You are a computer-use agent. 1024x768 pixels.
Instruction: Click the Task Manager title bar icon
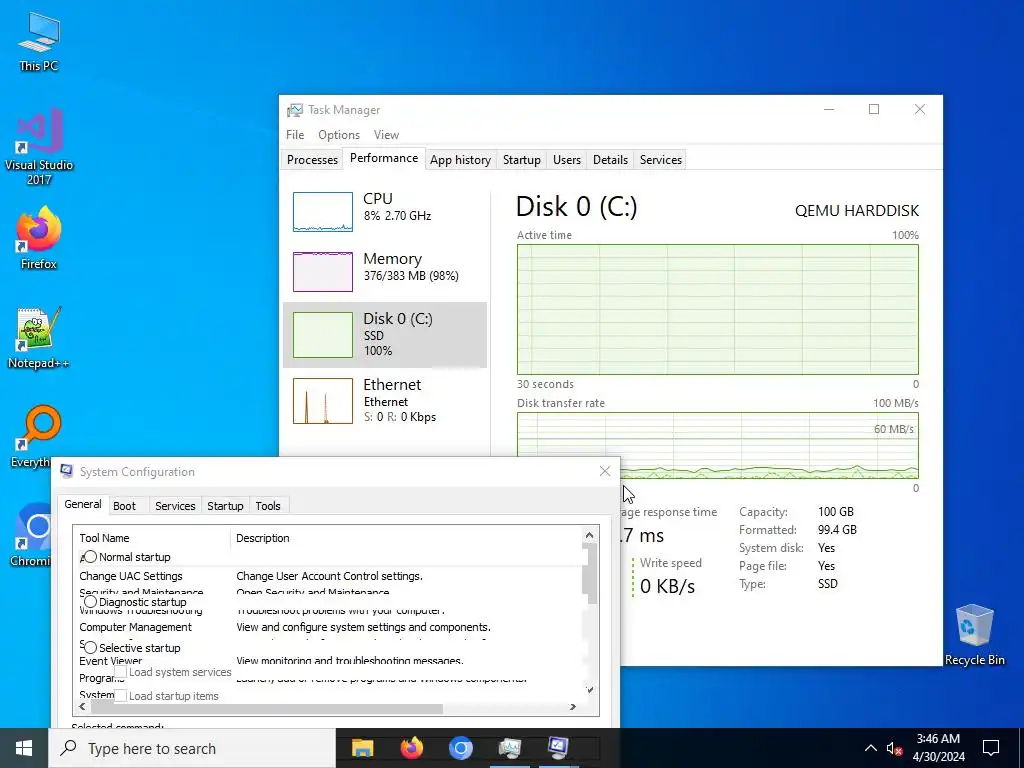pyautogui.click(x=295, y=110)
